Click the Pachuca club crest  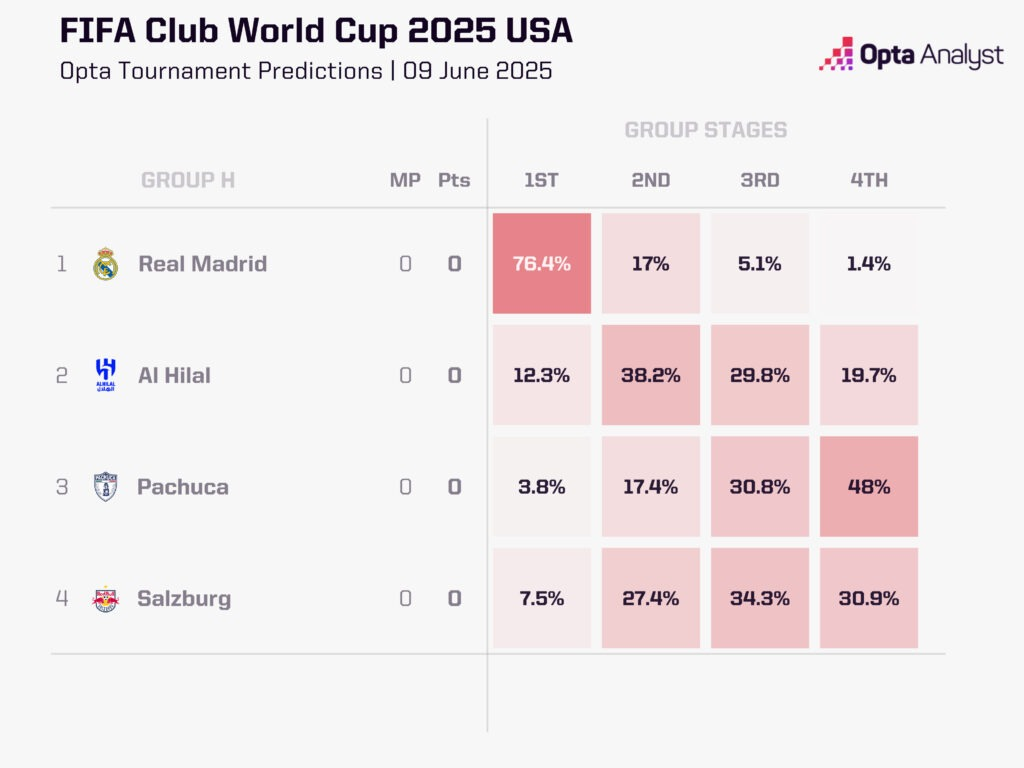tap(105, 487)
